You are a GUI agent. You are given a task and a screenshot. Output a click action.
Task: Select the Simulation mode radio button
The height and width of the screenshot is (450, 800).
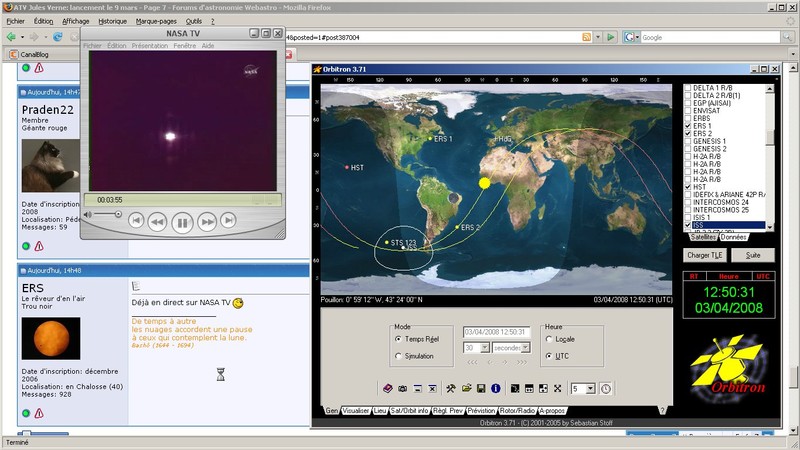pyautogui.click(x=398, y=356)
